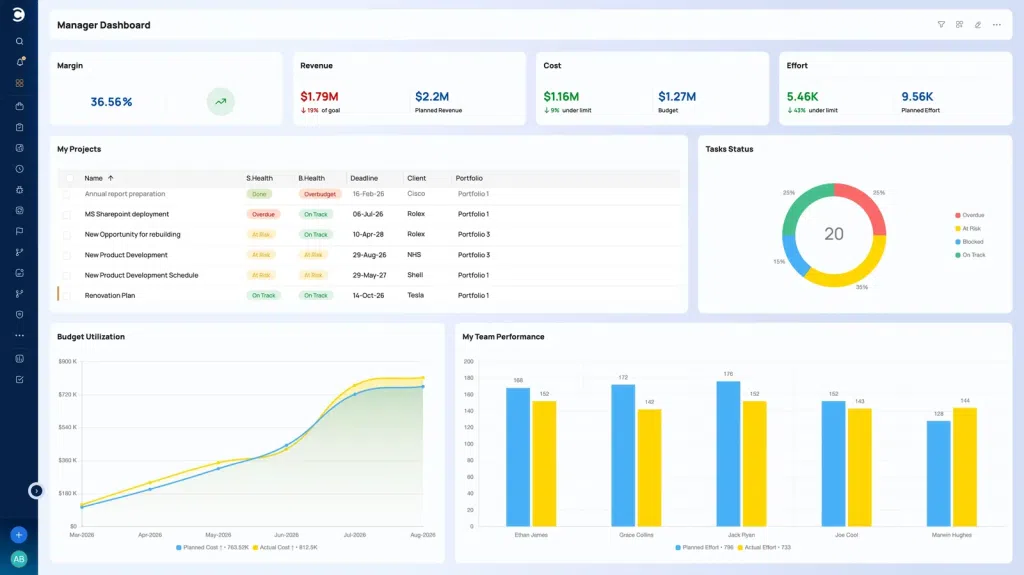Click the 36.56% margin value
This screenshot has width=1024, height=575.
pyautogui.click(x=111, y=102)
